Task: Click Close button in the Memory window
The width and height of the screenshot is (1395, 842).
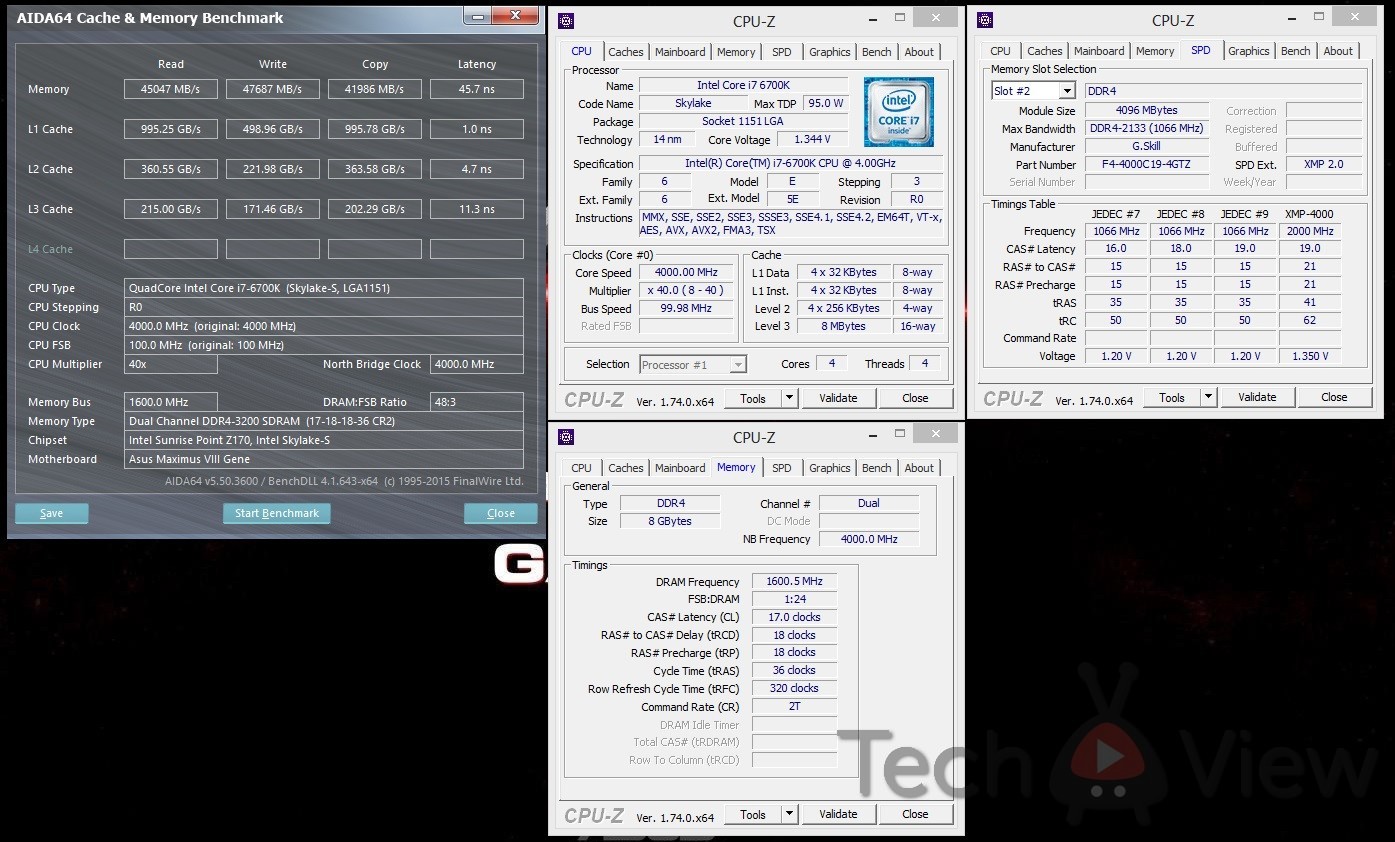Action: tap(915, 814)
